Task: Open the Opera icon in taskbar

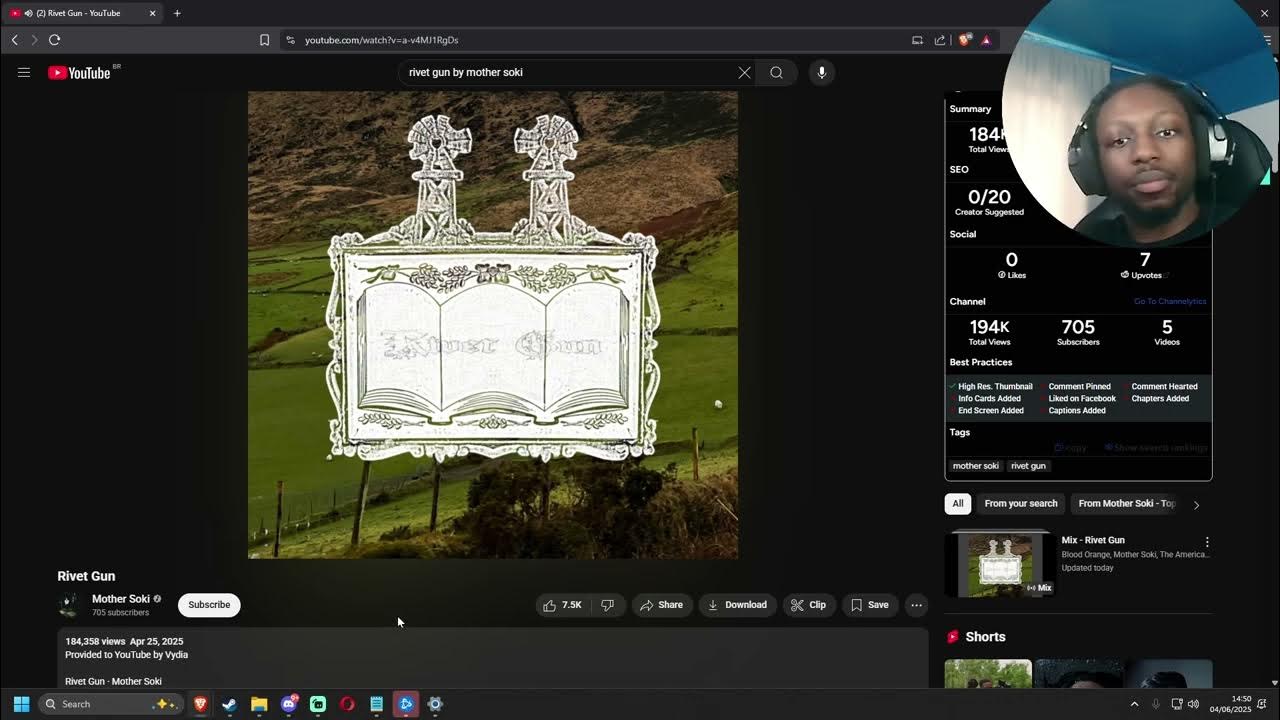Action: [347, 704]
